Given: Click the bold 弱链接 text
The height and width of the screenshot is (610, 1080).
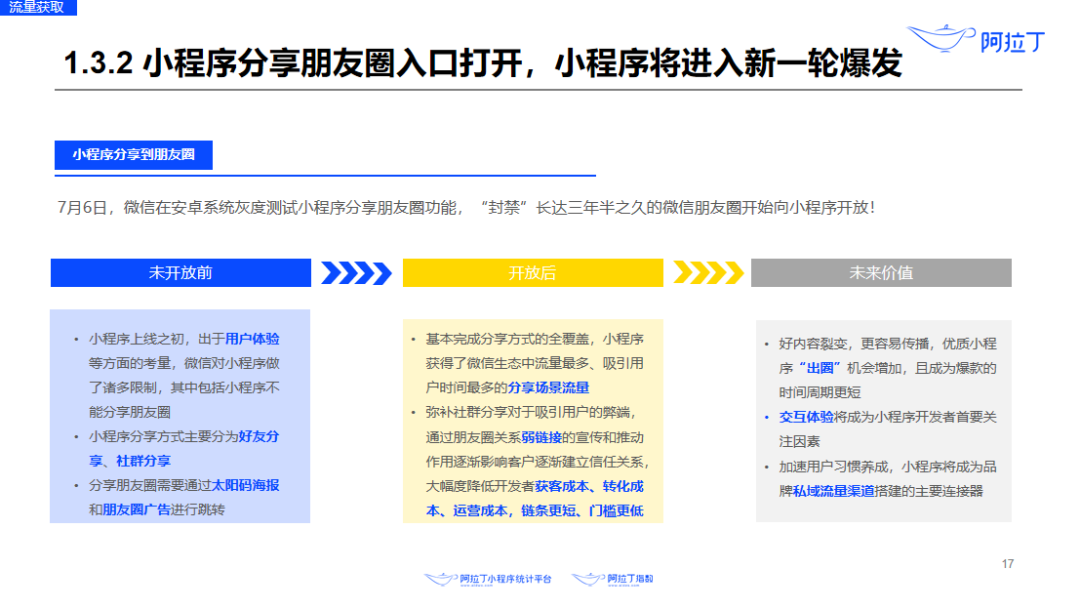Looking at the screenshot, I should [x=539, y=437].
